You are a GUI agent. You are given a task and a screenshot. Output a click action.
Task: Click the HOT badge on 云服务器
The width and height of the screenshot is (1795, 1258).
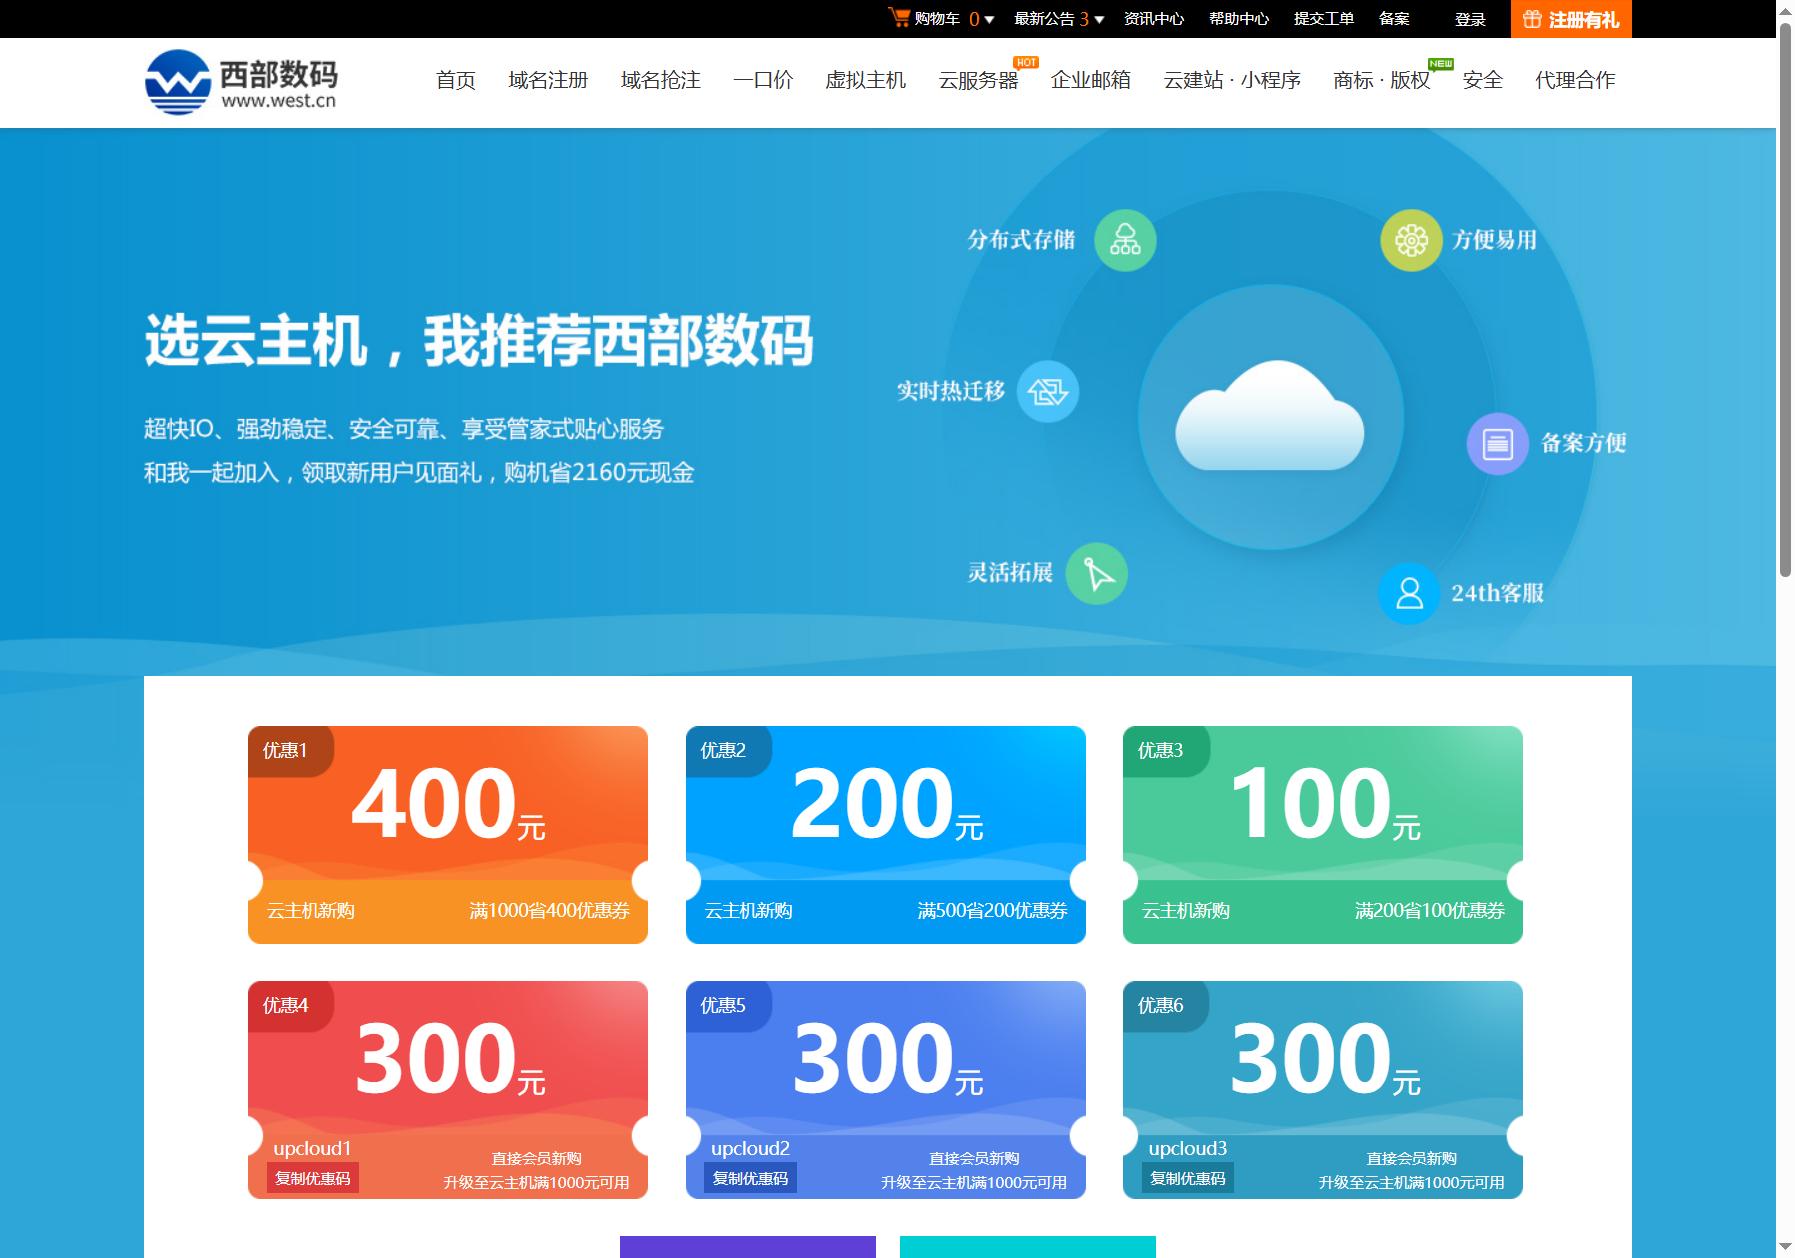[1026, 62]
